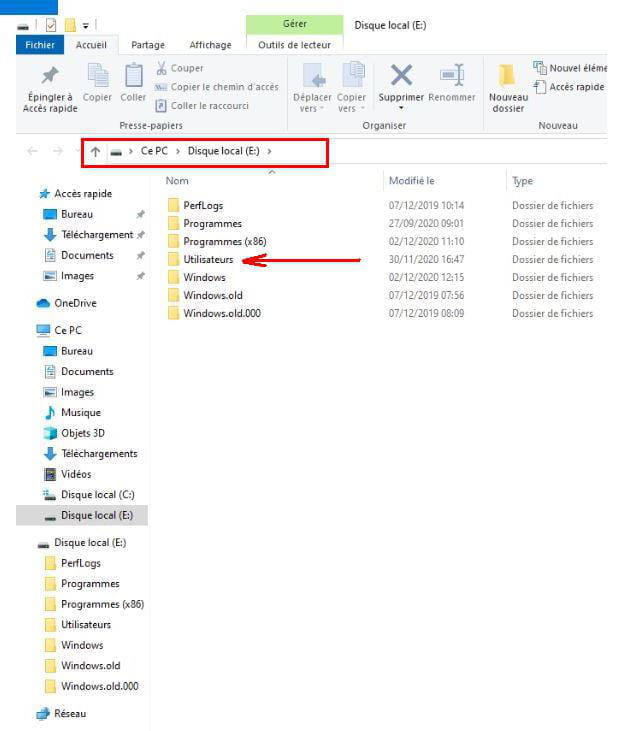Open the Supprimer dropdown arrow

pos(401,109)
